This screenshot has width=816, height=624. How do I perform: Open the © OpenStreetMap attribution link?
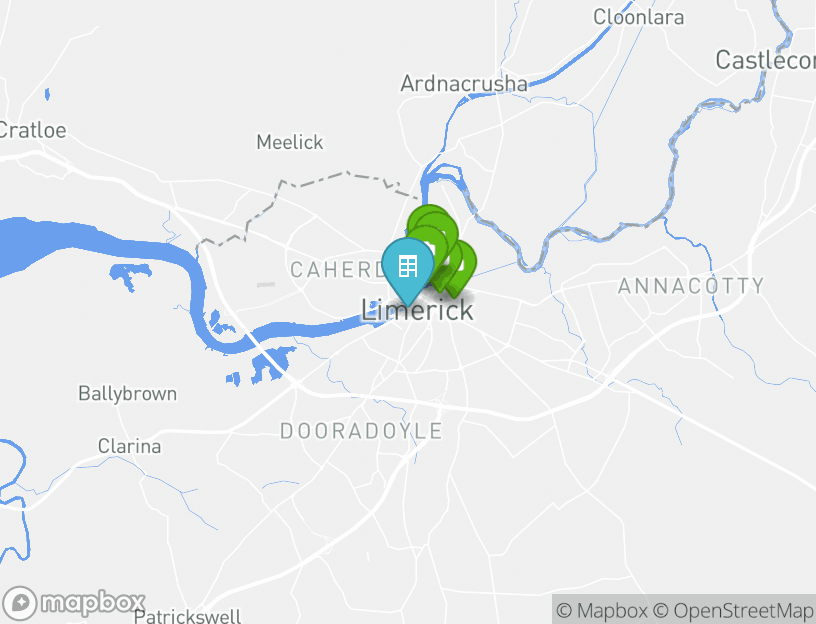click(733, 610)
